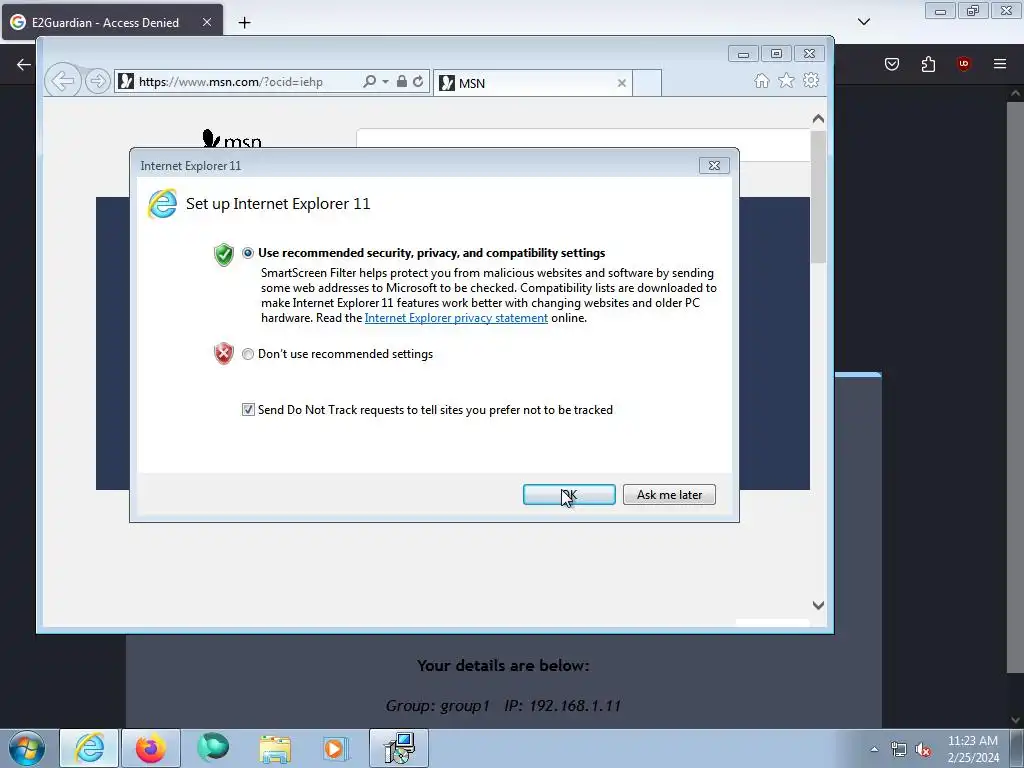Click the IE back arrow button
The image size is (1024, 768).
click(63, 82)
